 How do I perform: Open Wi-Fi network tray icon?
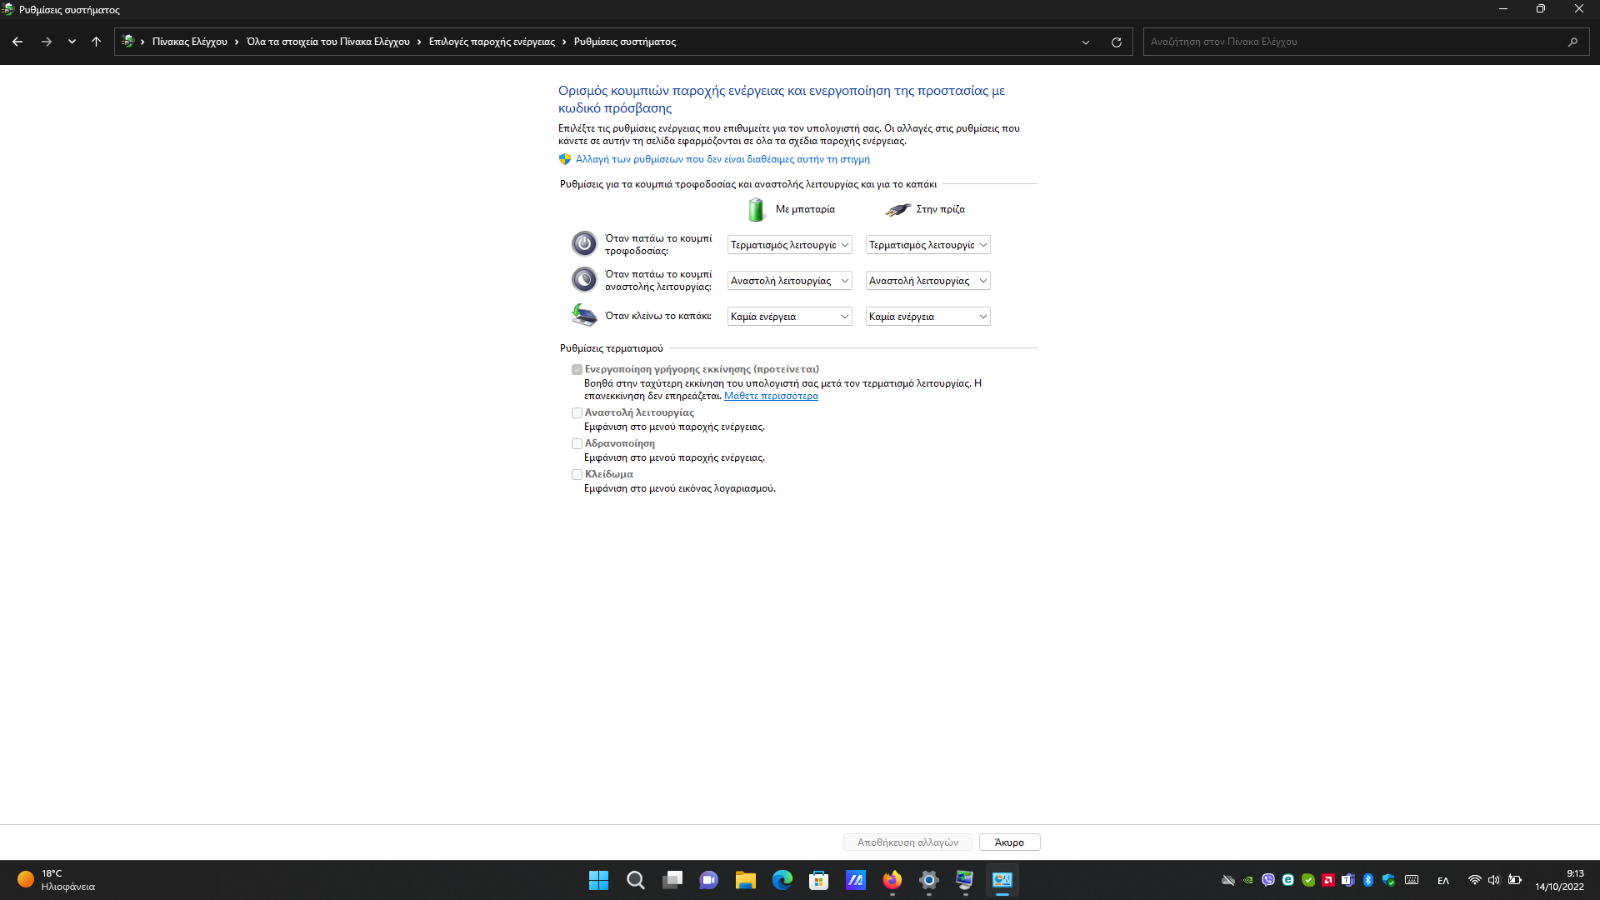(1474, 880)
